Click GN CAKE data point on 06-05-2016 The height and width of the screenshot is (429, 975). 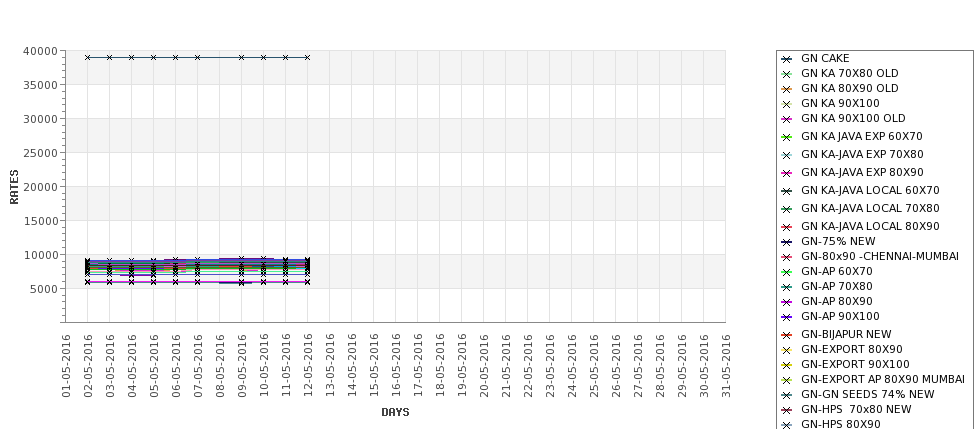pos(175,57)
